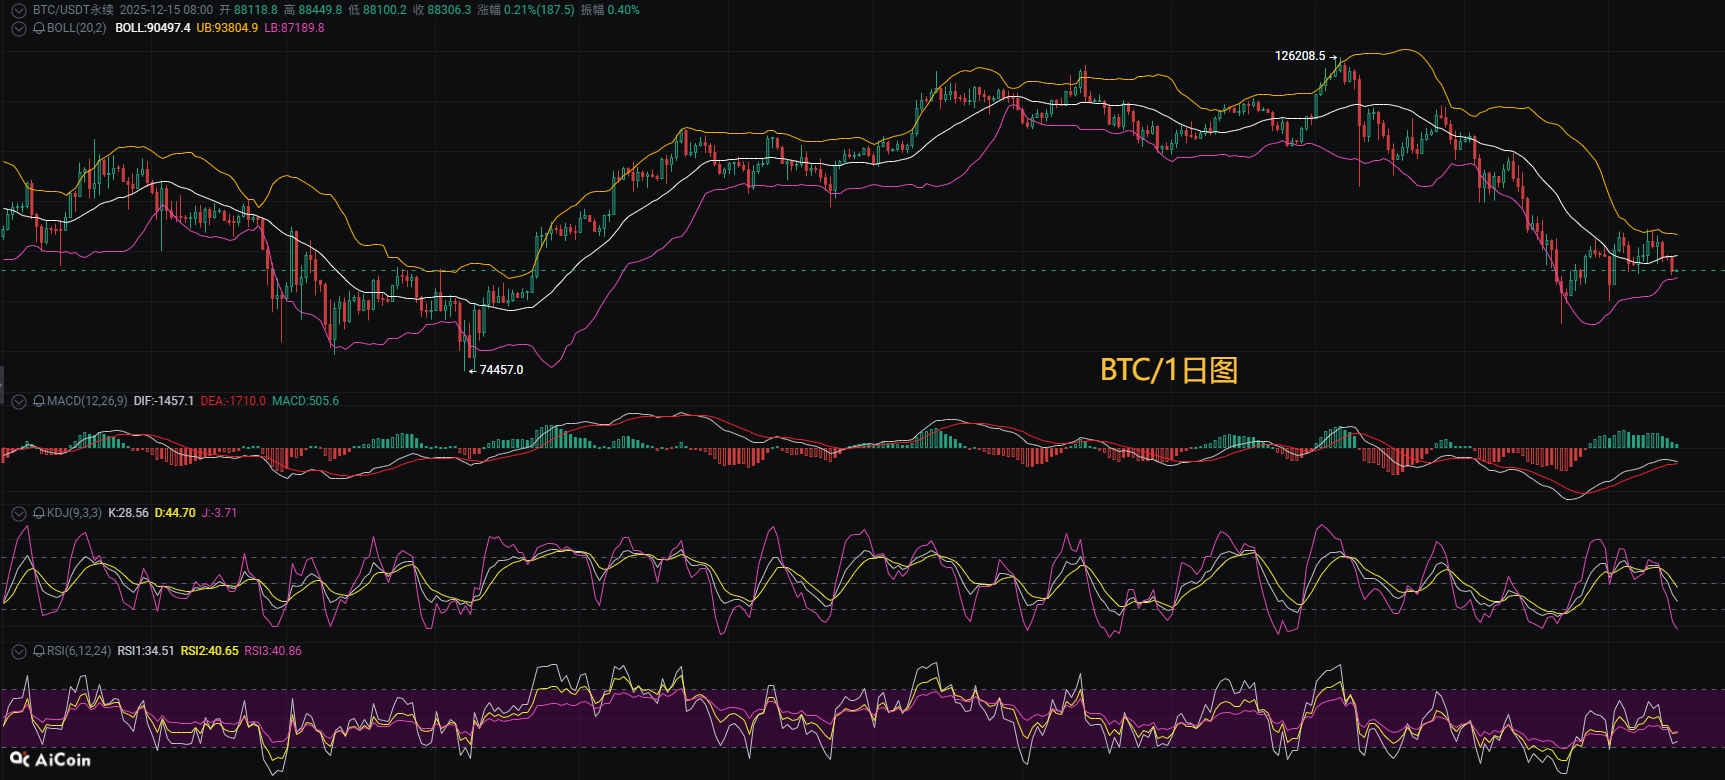Set an alert using the KDJ bell

pyautogui.click(x=39, y=513)
